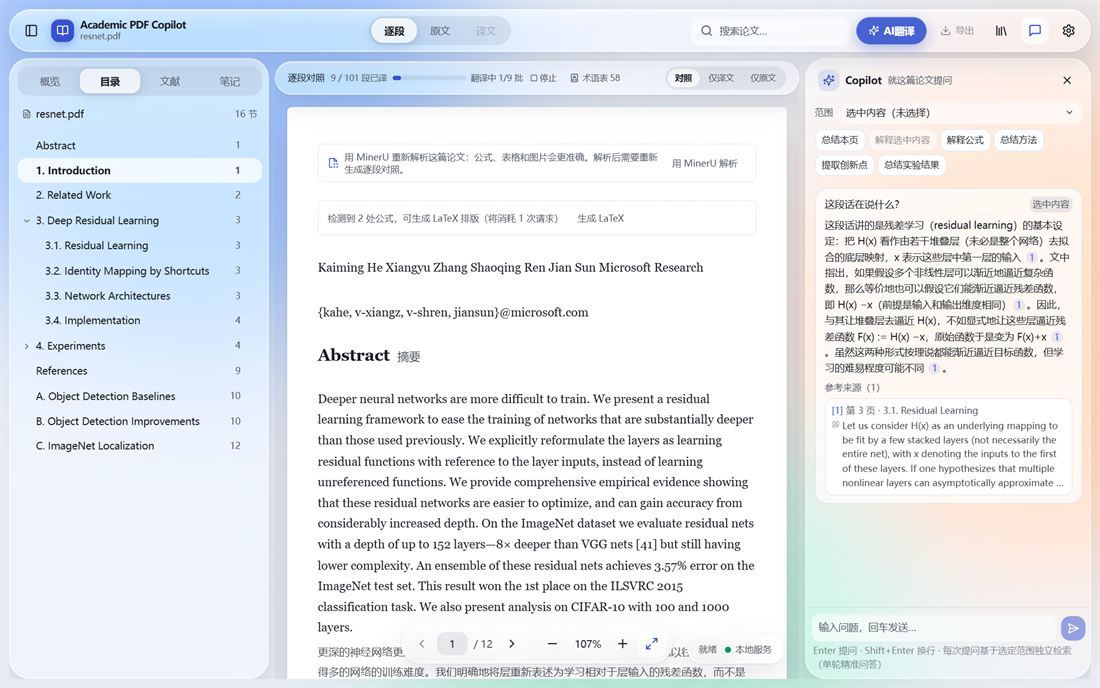Select 2. Related Work entry
The height and width of the screenshot is (688, 1100).
(x=140, y=195)
